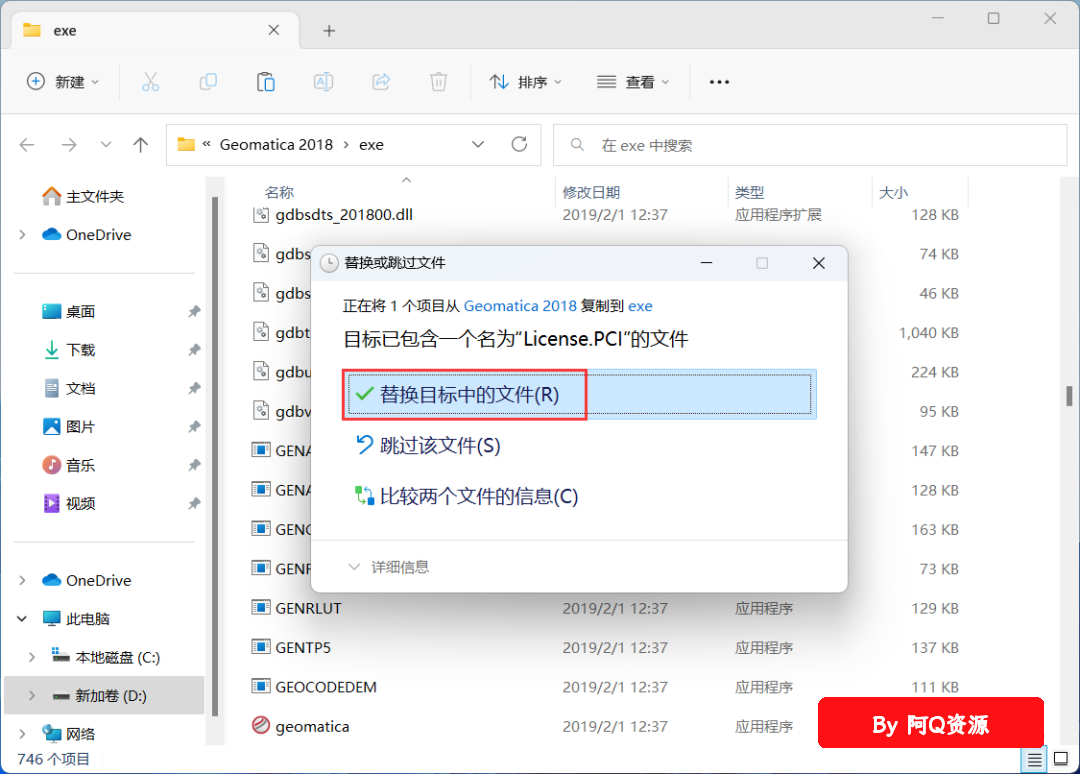Expand the first OneDrive tree node
The width and height of the screenshot is (1080, 774).
pos(22,235)
